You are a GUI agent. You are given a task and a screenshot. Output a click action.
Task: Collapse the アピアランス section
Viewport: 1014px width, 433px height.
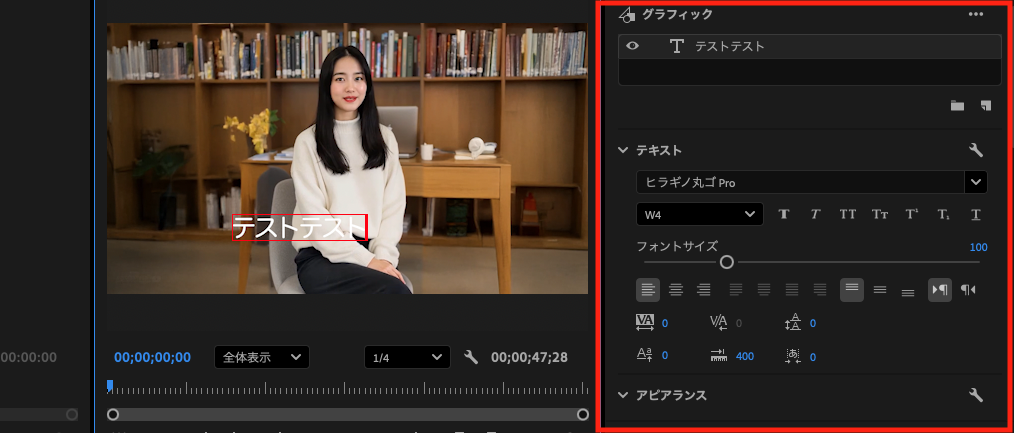624,395
